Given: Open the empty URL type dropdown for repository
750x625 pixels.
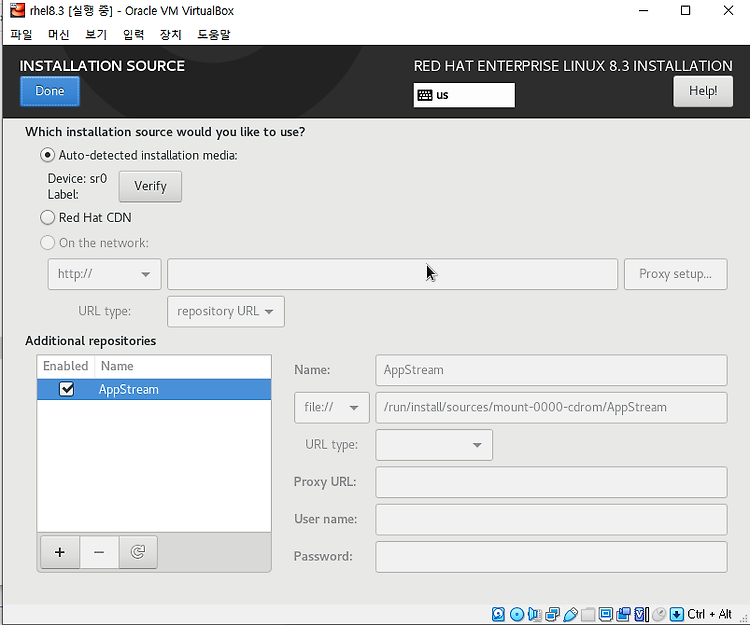Looking at the screenshot, I should pos(434,445).
